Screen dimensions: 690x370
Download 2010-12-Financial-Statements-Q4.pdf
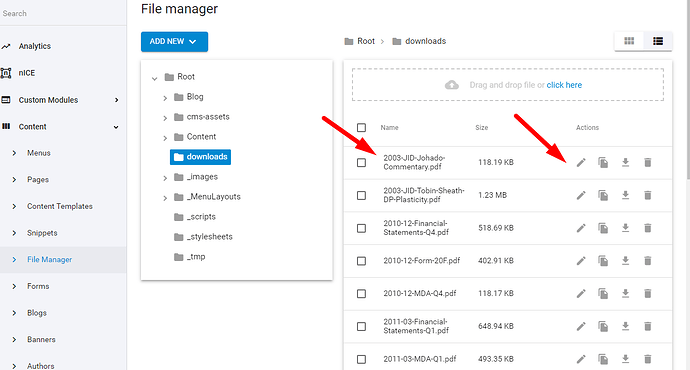click(625, 228)
